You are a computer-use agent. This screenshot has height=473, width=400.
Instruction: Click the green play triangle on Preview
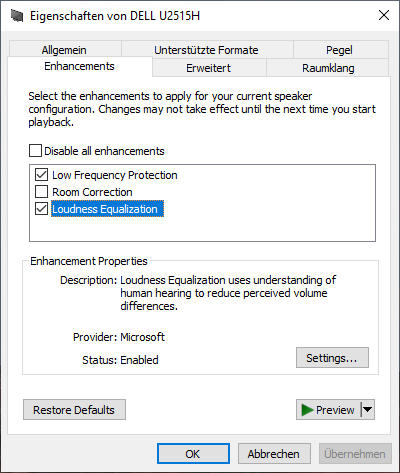pyautogui.click(x=307, y=410)
